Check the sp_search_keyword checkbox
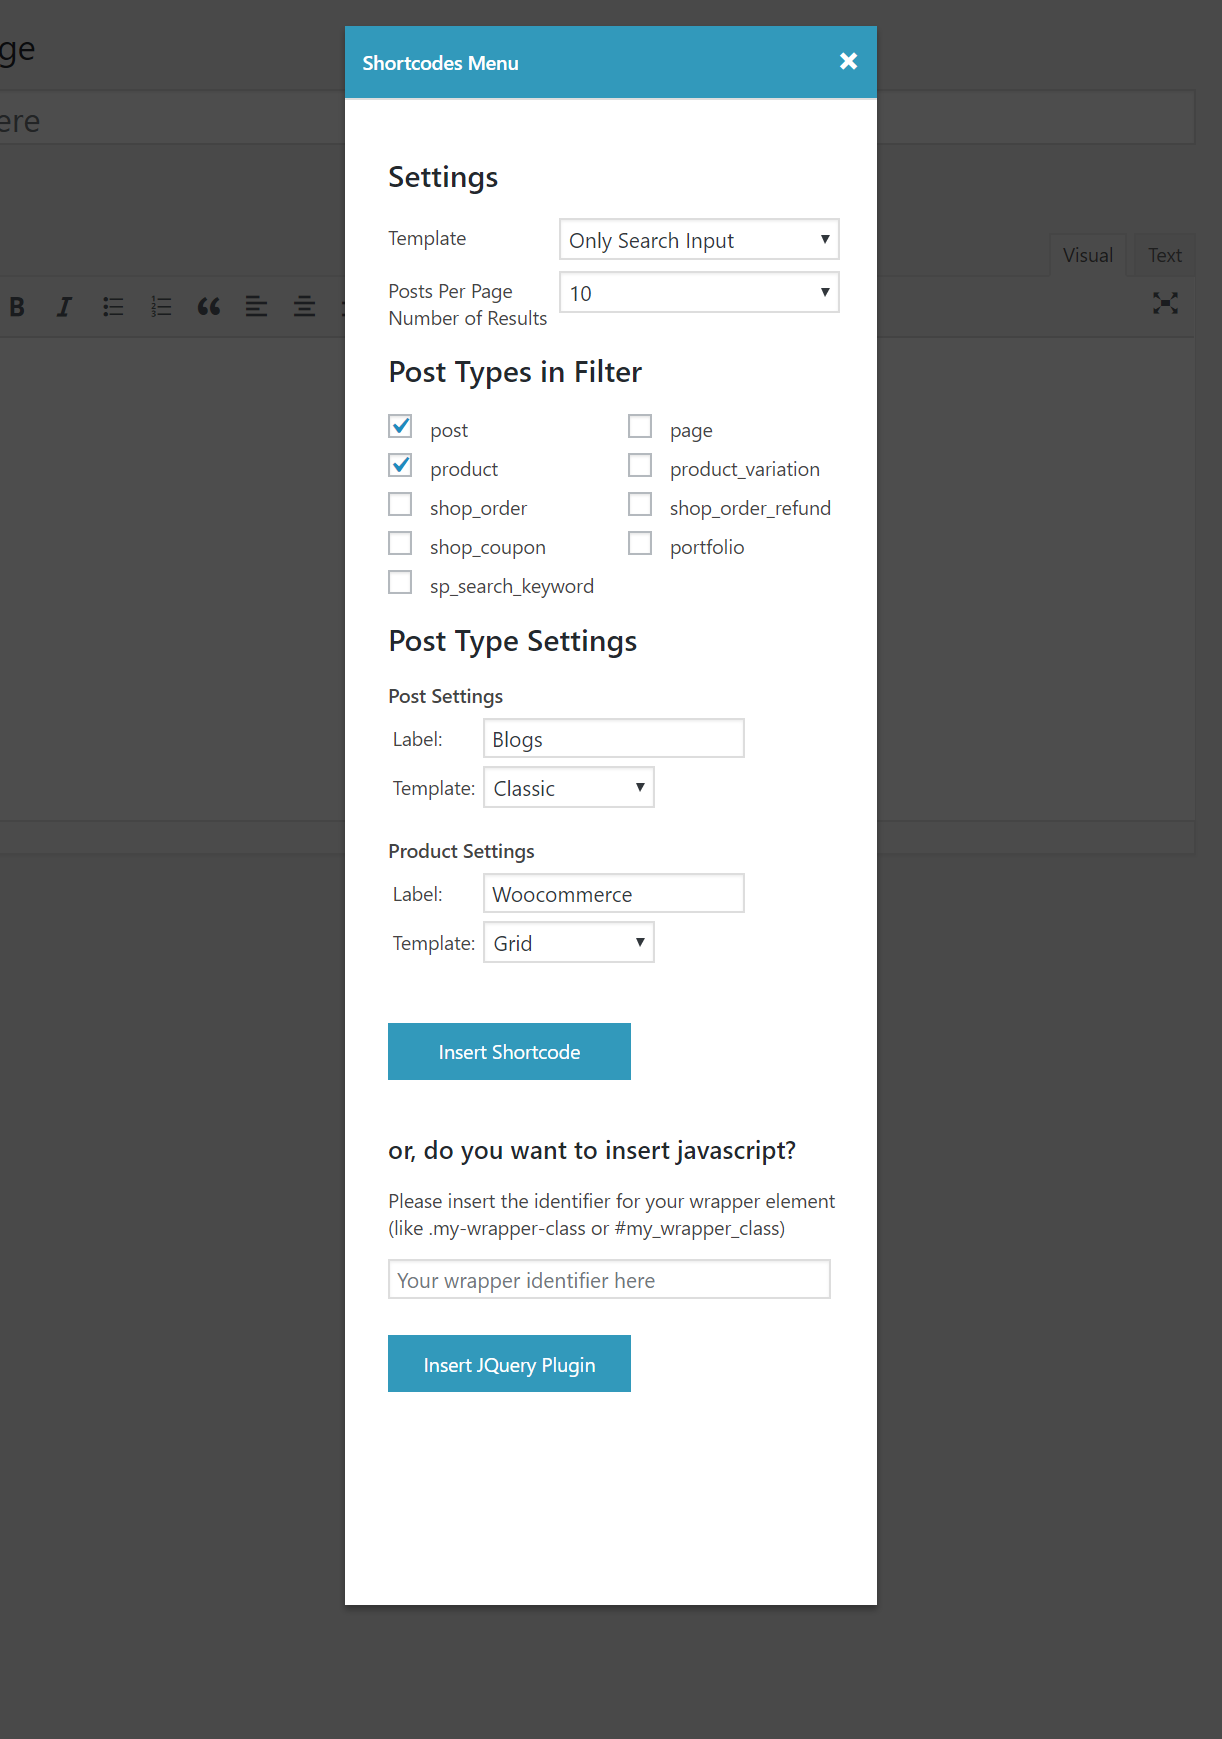The width and height of the screenshot is (1222, 1739). 400,583
